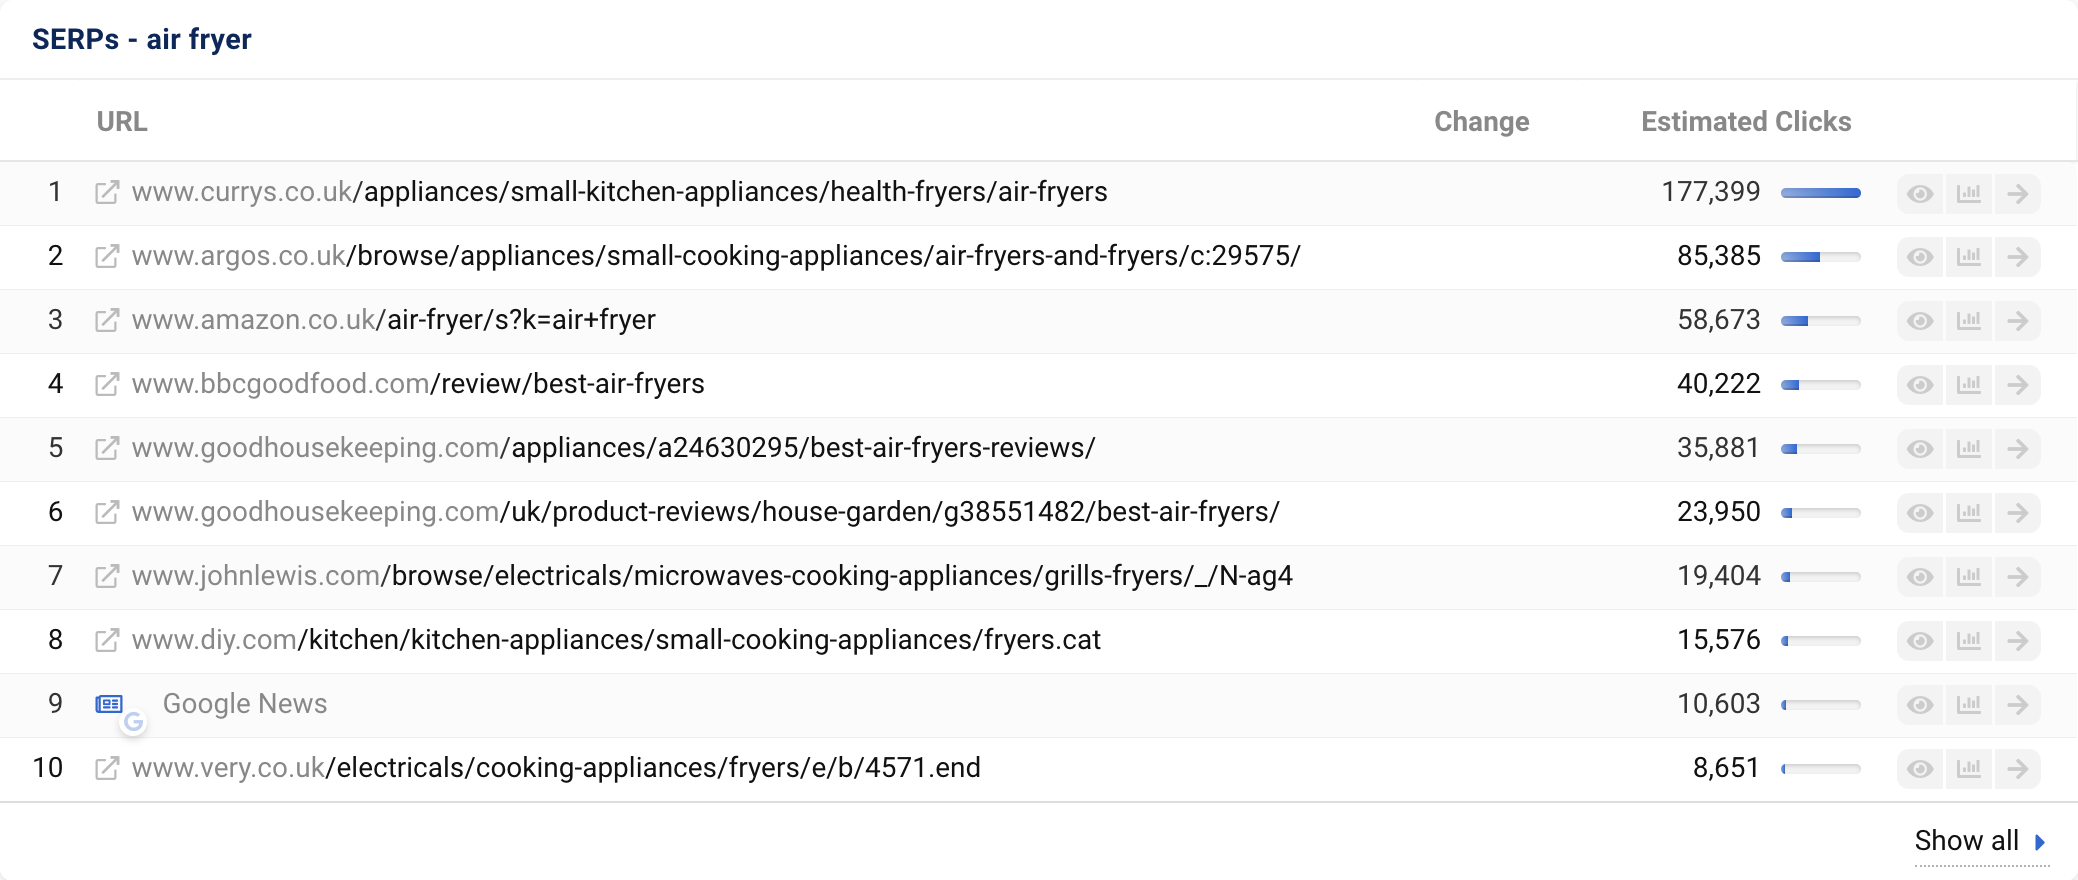Open external link icon for very.co.uk row
The image size is (2078, 880).
(107, 768)
